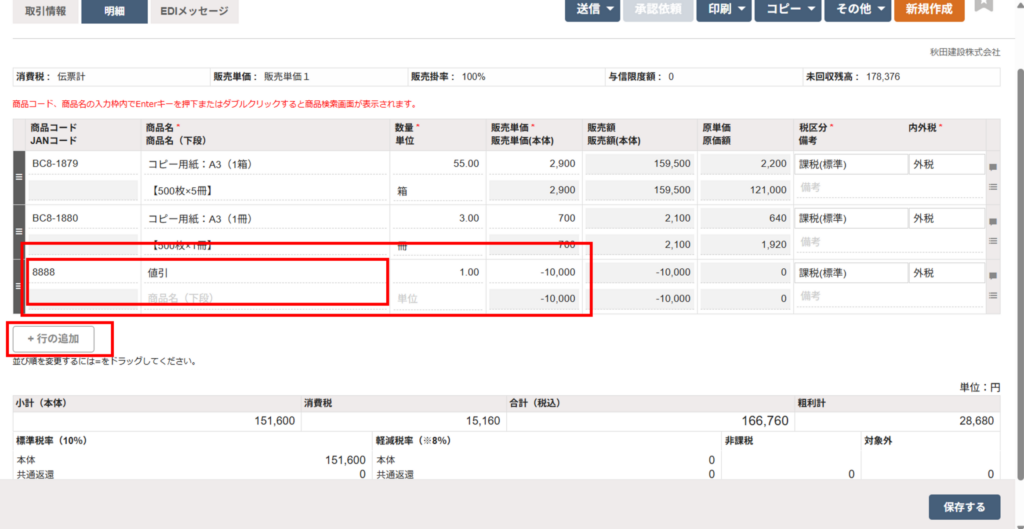Click drag handle of the 値引 row
Viewport: 1024px width, 529px height.
pyautogui.click(x=17, y=285)
